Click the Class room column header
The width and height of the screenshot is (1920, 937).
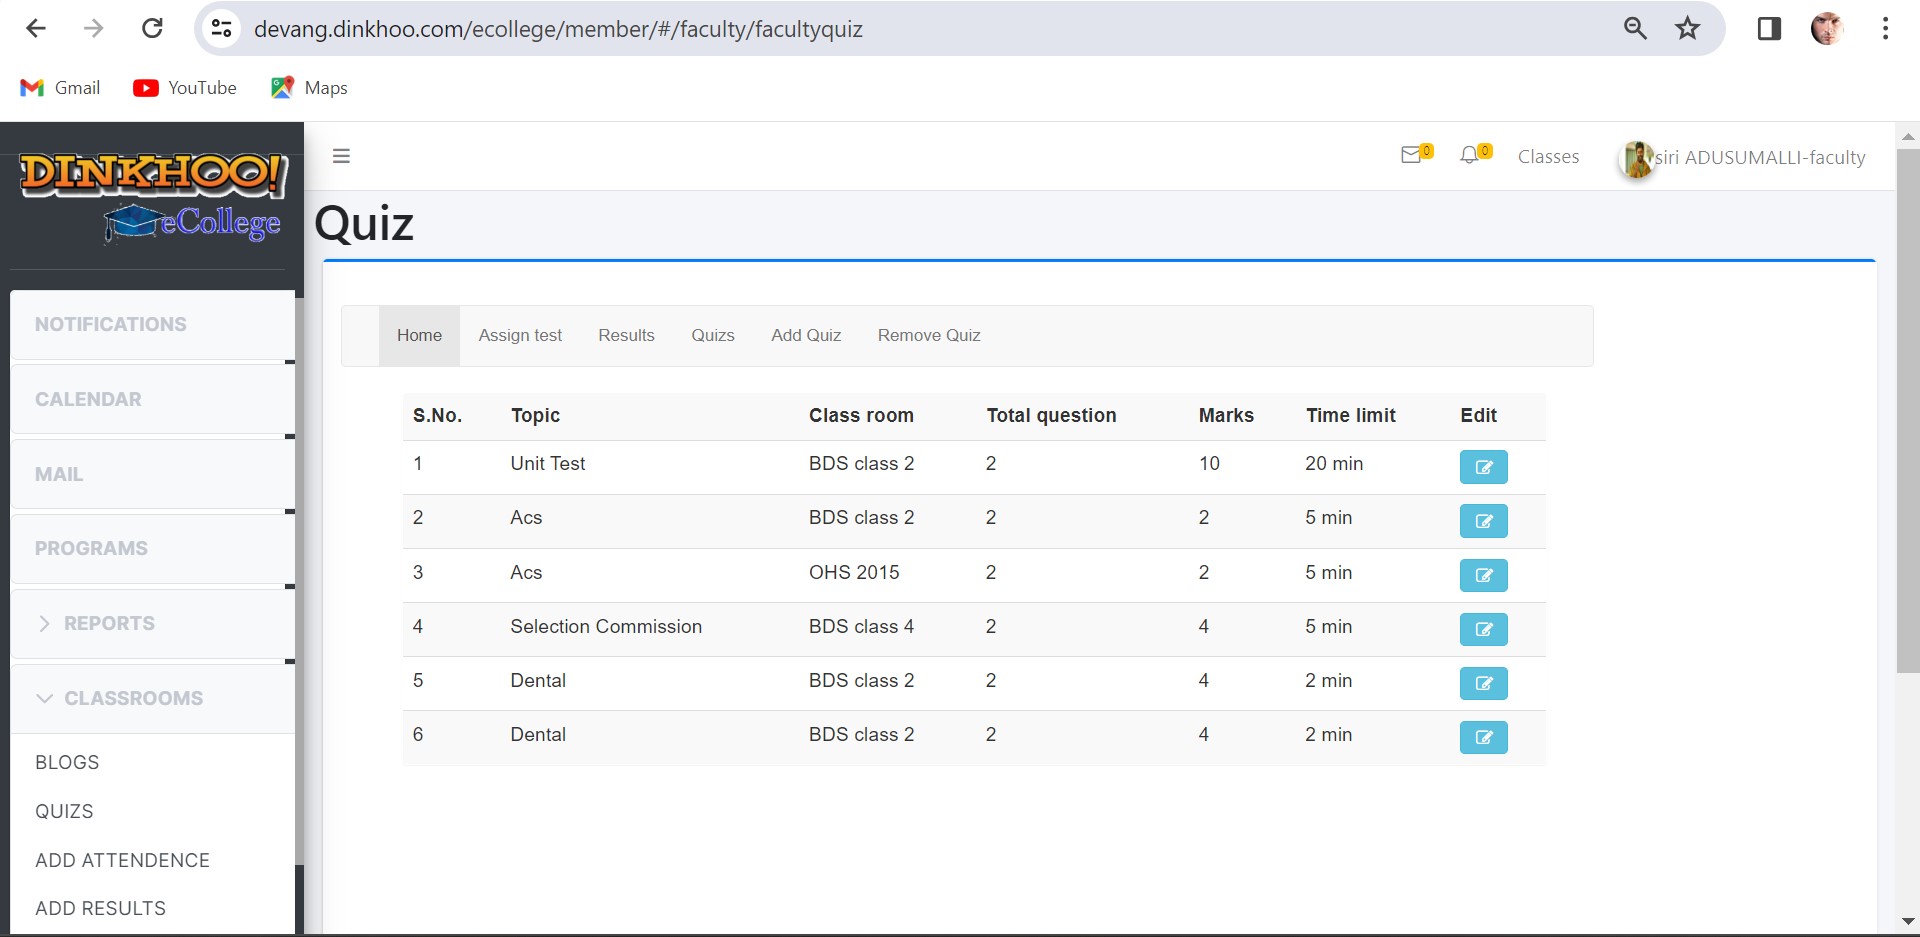pyautogui.click(x=861, y=415)
